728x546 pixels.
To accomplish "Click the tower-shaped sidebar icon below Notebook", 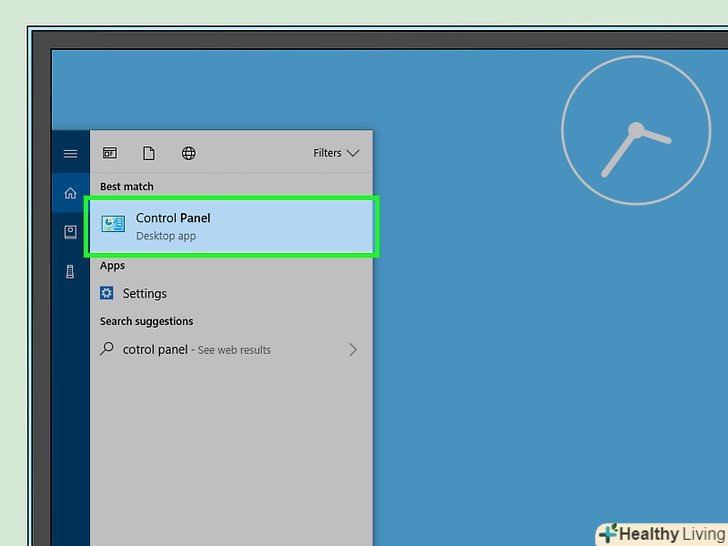I will tap(70, 272).
